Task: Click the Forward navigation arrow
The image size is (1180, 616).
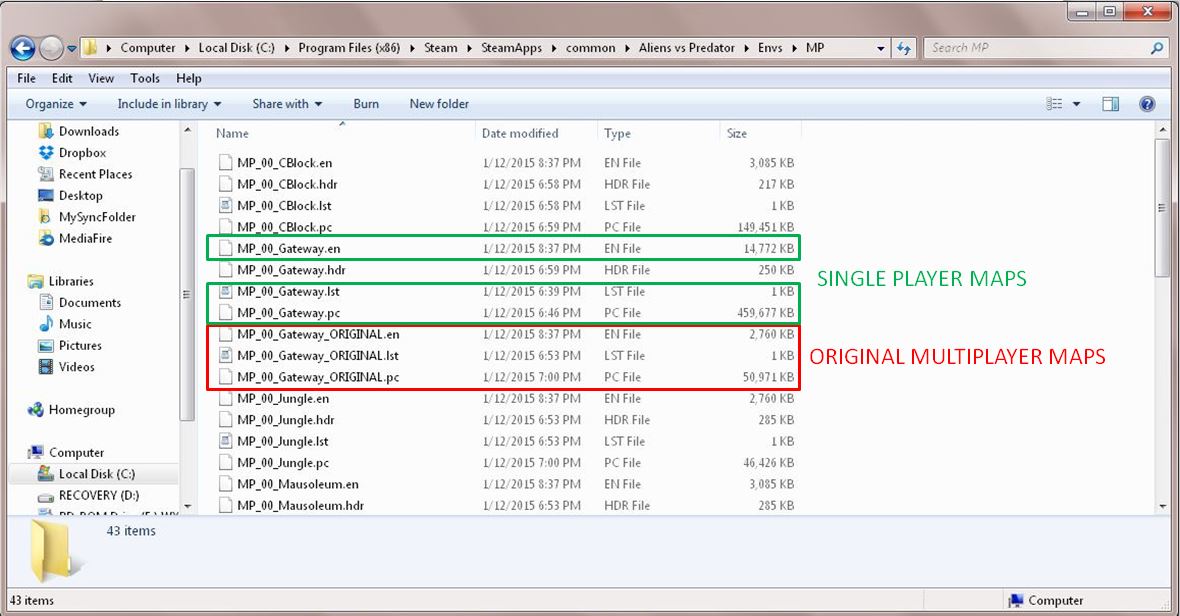Action: pyautogui.click(x=51, y=48)
